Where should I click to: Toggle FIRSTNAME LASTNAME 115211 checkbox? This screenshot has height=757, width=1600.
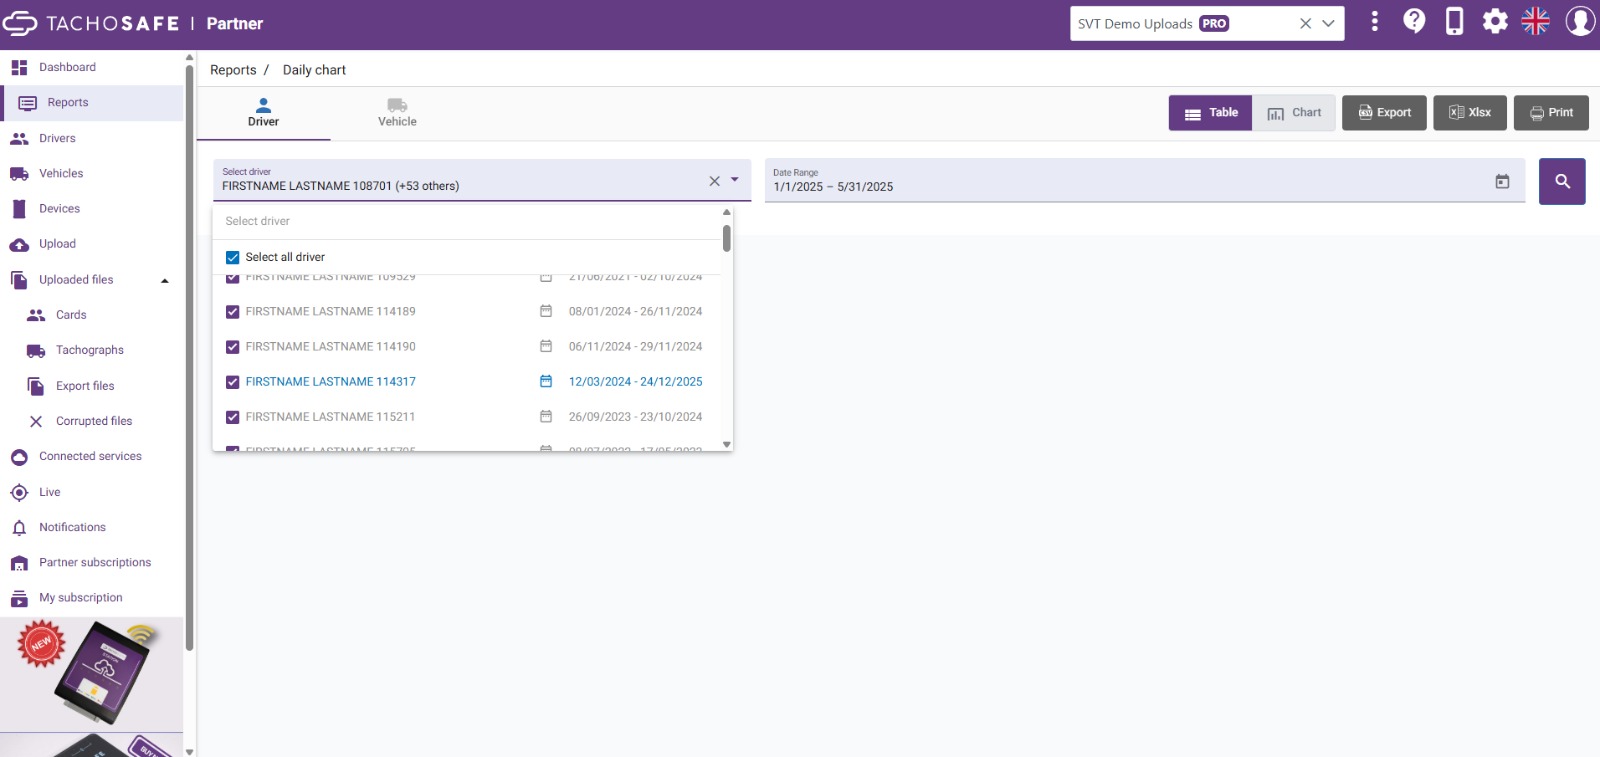(233, 417)
